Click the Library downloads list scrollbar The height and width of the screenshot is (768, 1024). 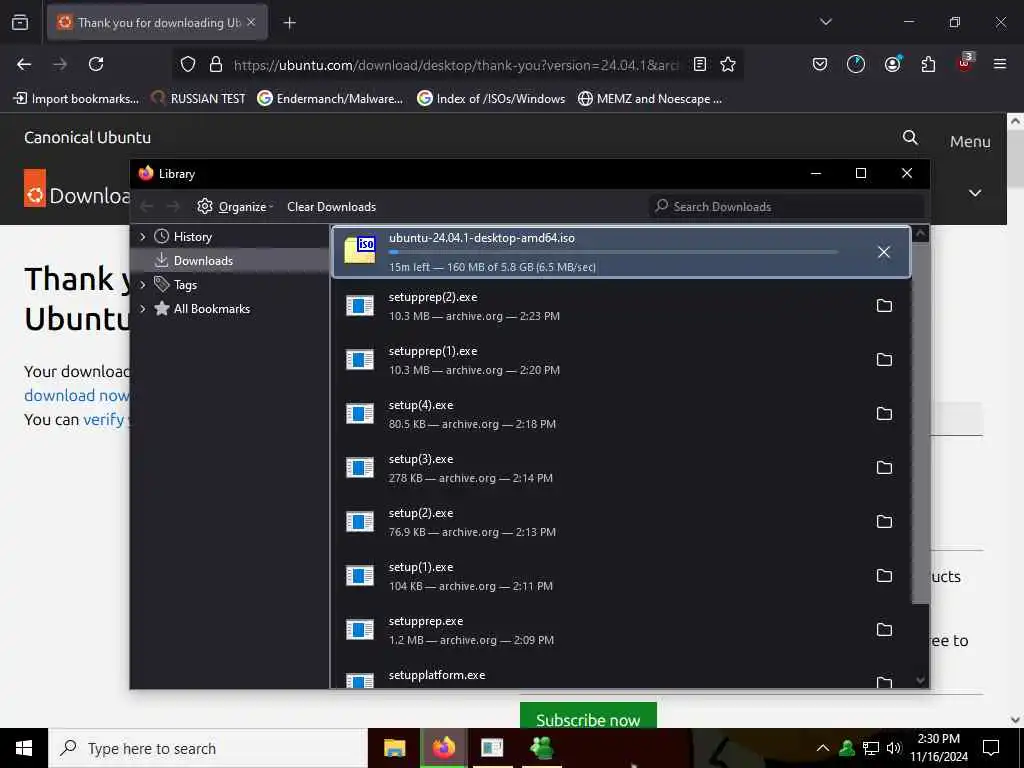click(x=920, y=423)
